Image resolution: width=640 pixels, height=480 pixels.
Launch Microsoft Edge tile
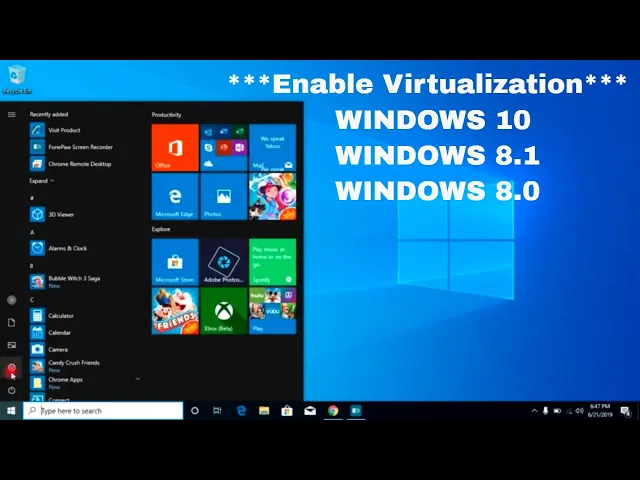[175, 197]
